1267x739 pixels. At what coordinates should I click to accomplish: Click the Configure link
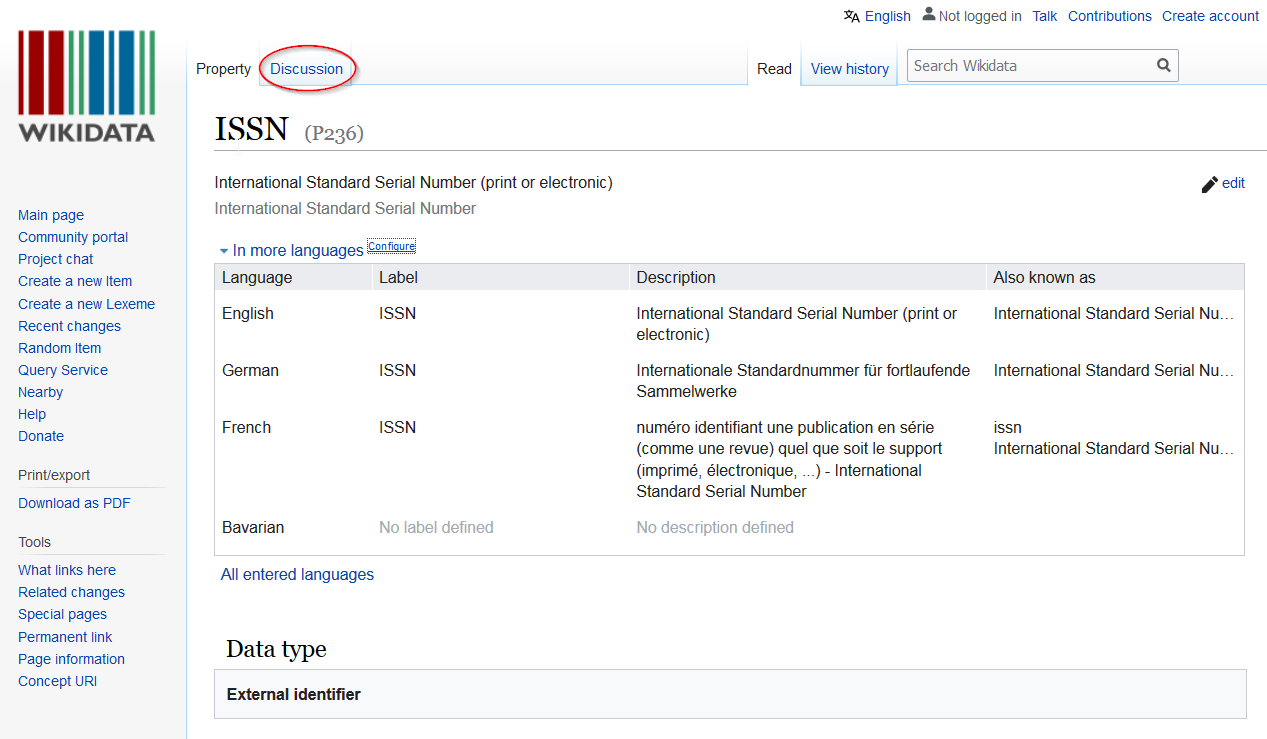click(x=391, y=246)
